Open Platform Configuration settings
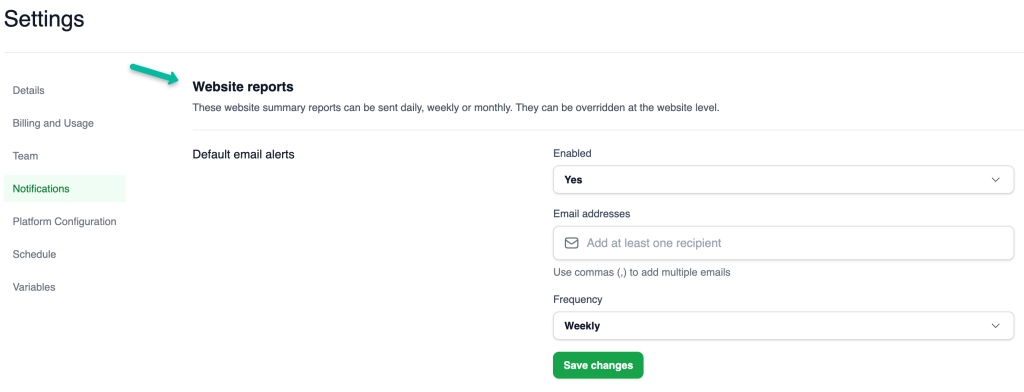The width and height of the screenshot is (1024, 392). click(65, 221)
